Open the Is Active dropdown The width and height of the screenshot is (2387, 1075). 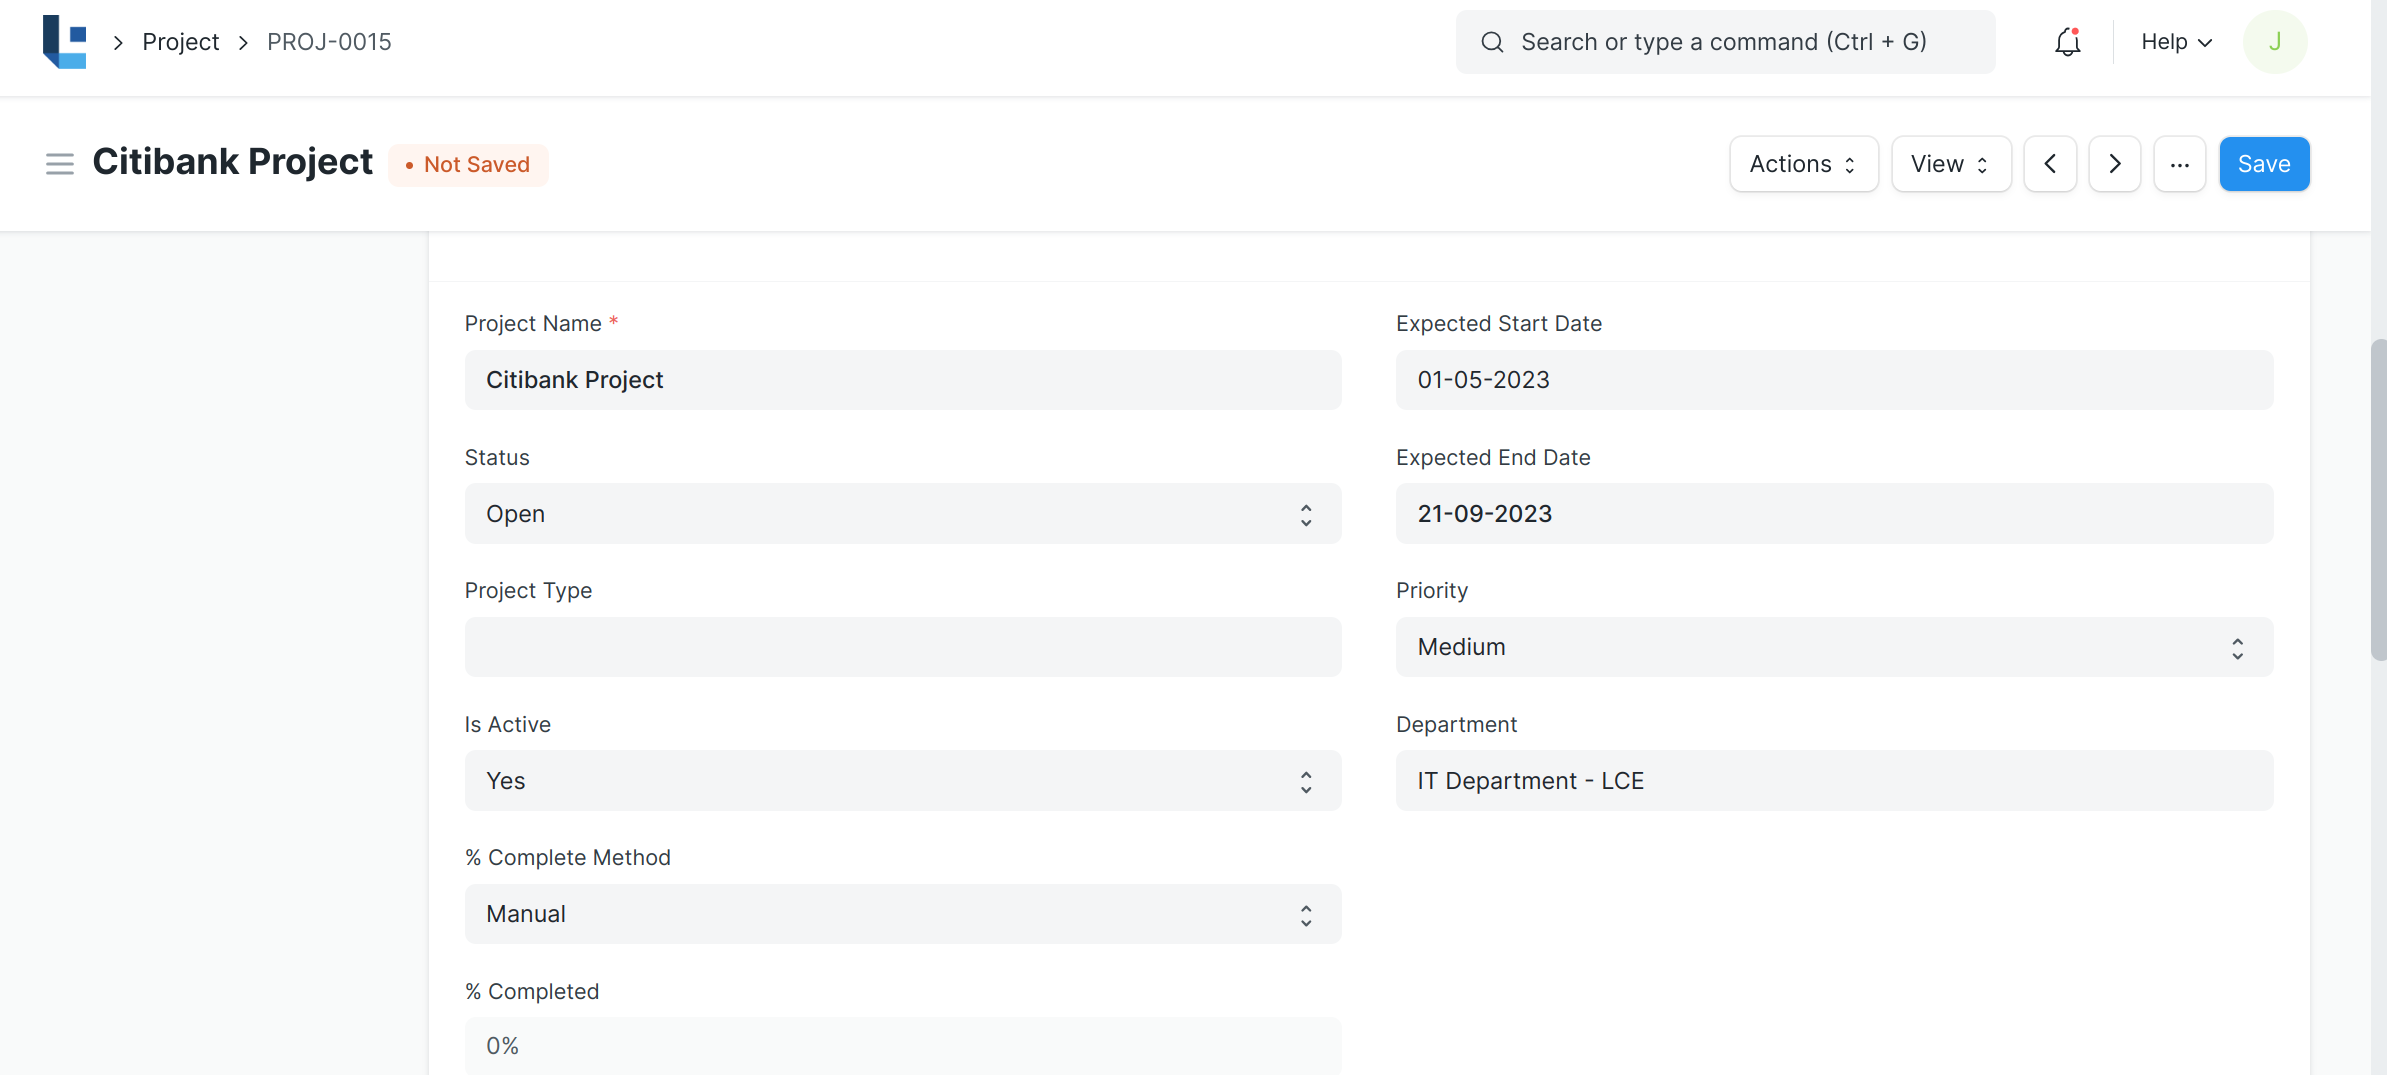click(902, 781)
